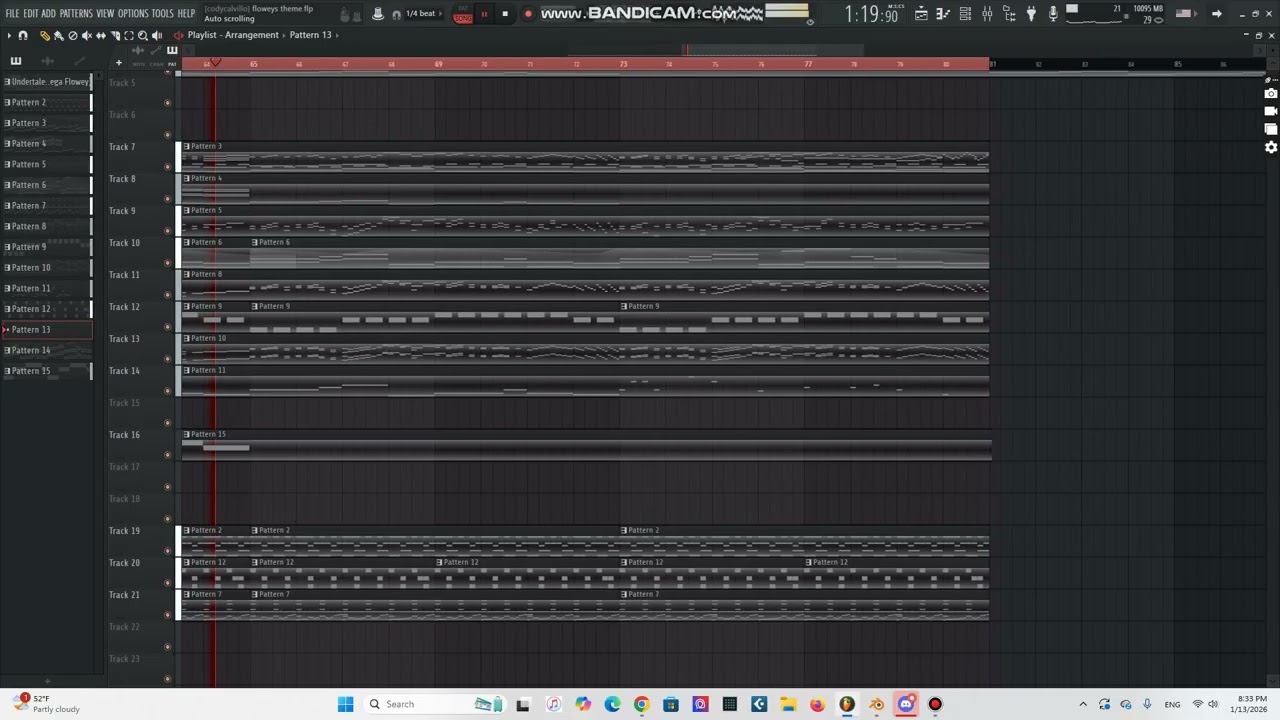This screenshot has width=1280, height=720.
Task: Open Pattern 10 clip menu on Track 13
Action: pyautogui.click(x=186, y=338)
